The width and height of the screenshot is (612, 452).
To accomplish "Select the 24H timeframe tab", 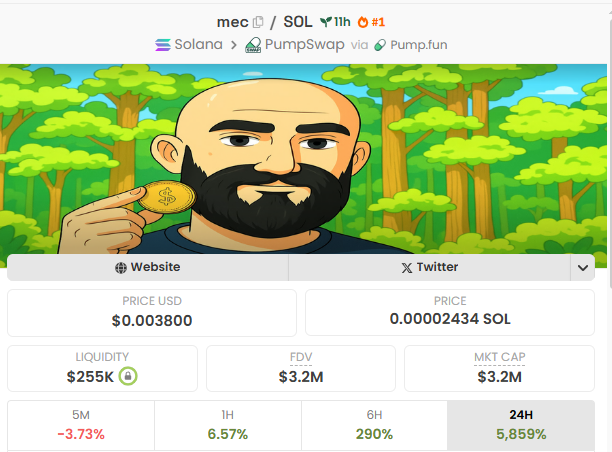I will click(521, 425).
